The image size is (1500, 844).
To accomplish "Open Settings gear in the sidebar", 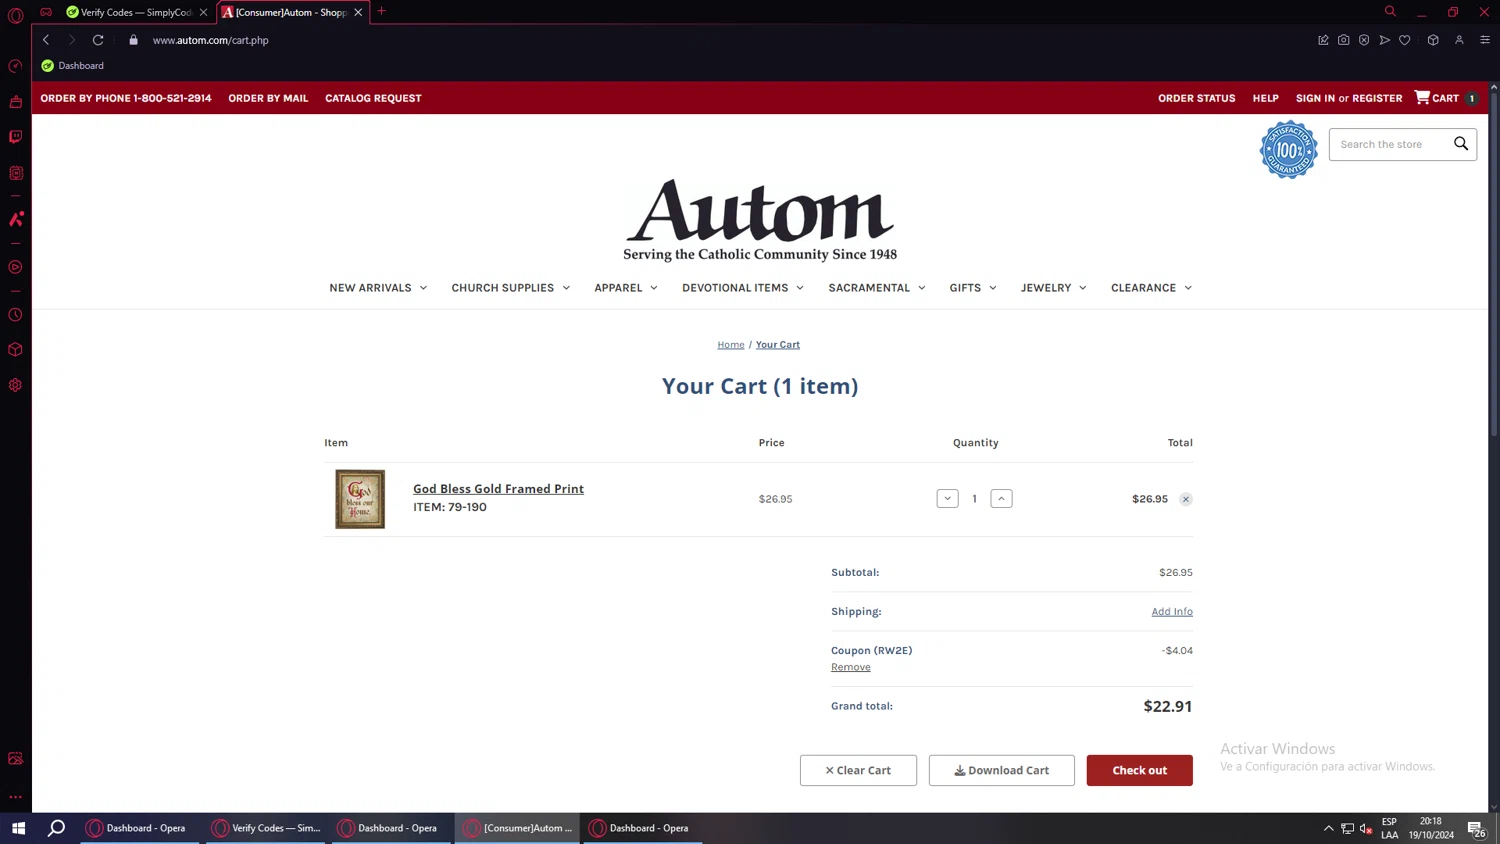I will (15, 385).
